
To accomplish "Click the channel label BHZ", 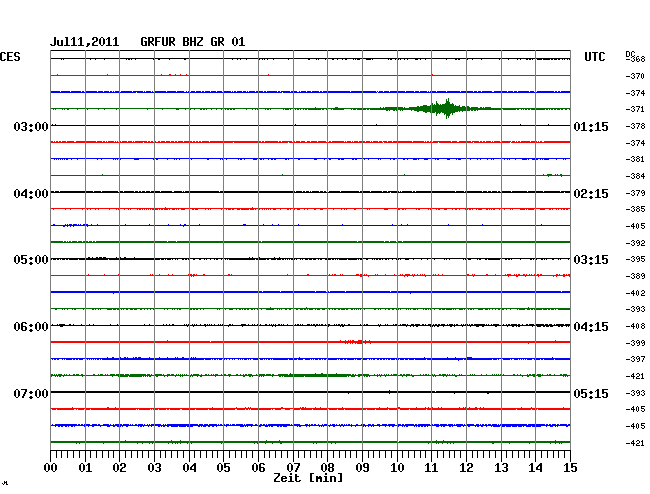I will click(x=193, y=42).
